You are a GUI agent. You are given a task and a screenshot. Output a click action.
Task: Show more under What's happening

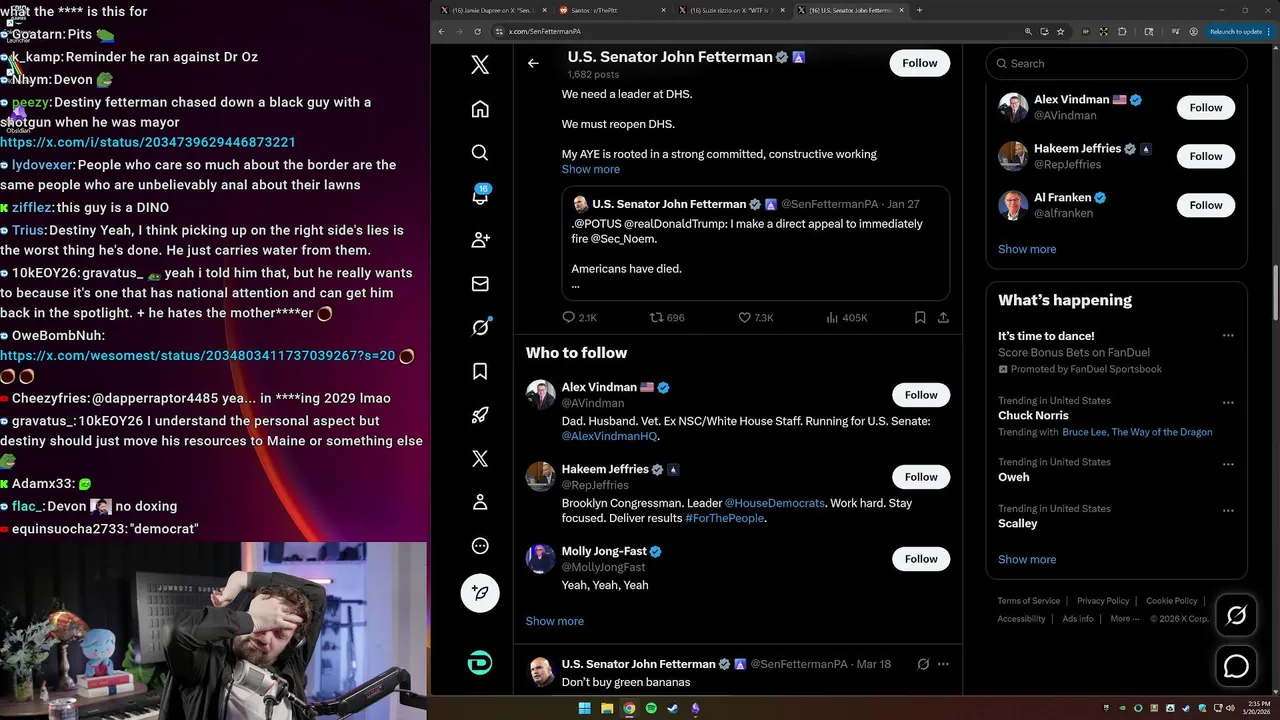(x=1027, y=559)
